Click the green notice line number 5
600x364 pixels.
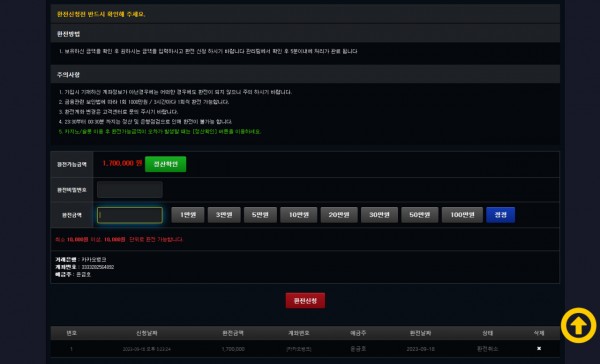point(160,132)
